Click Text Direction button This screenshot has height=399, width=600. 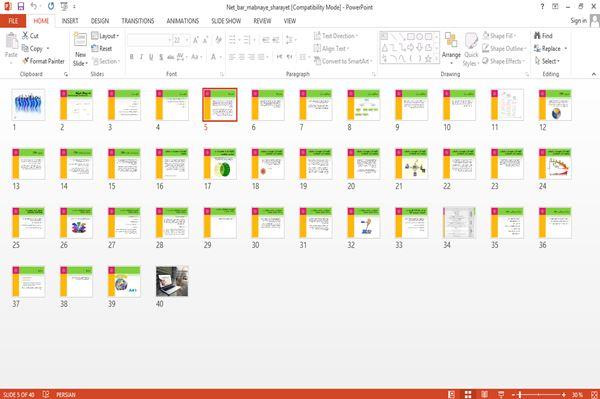(336, 36)
